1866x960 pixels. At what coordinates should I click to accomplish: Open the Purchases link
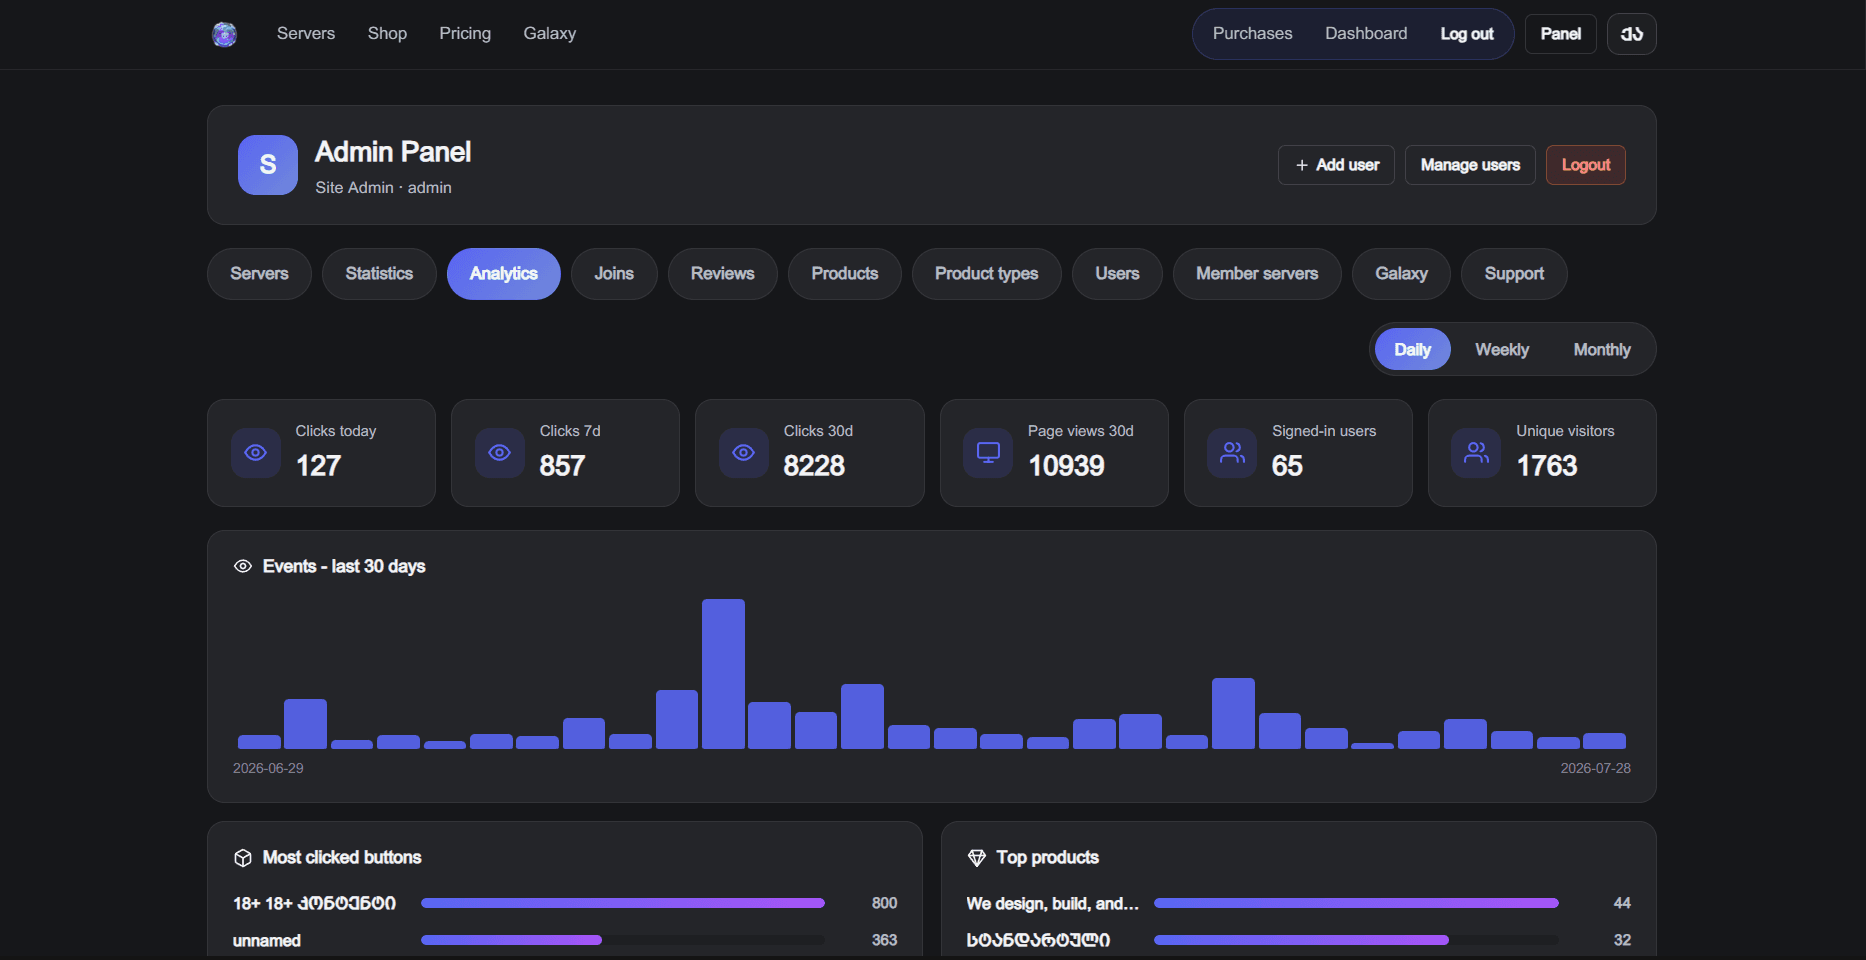(x=1253, y=34)
